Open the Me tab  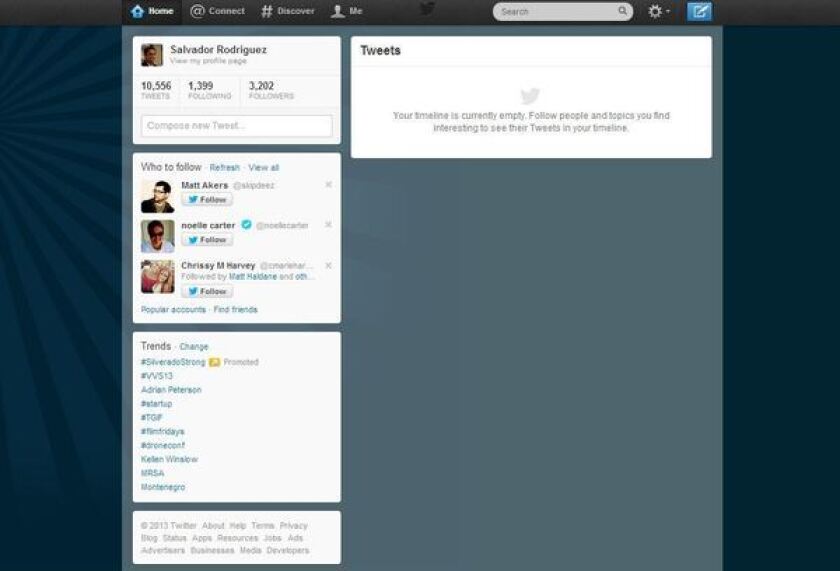347,11
